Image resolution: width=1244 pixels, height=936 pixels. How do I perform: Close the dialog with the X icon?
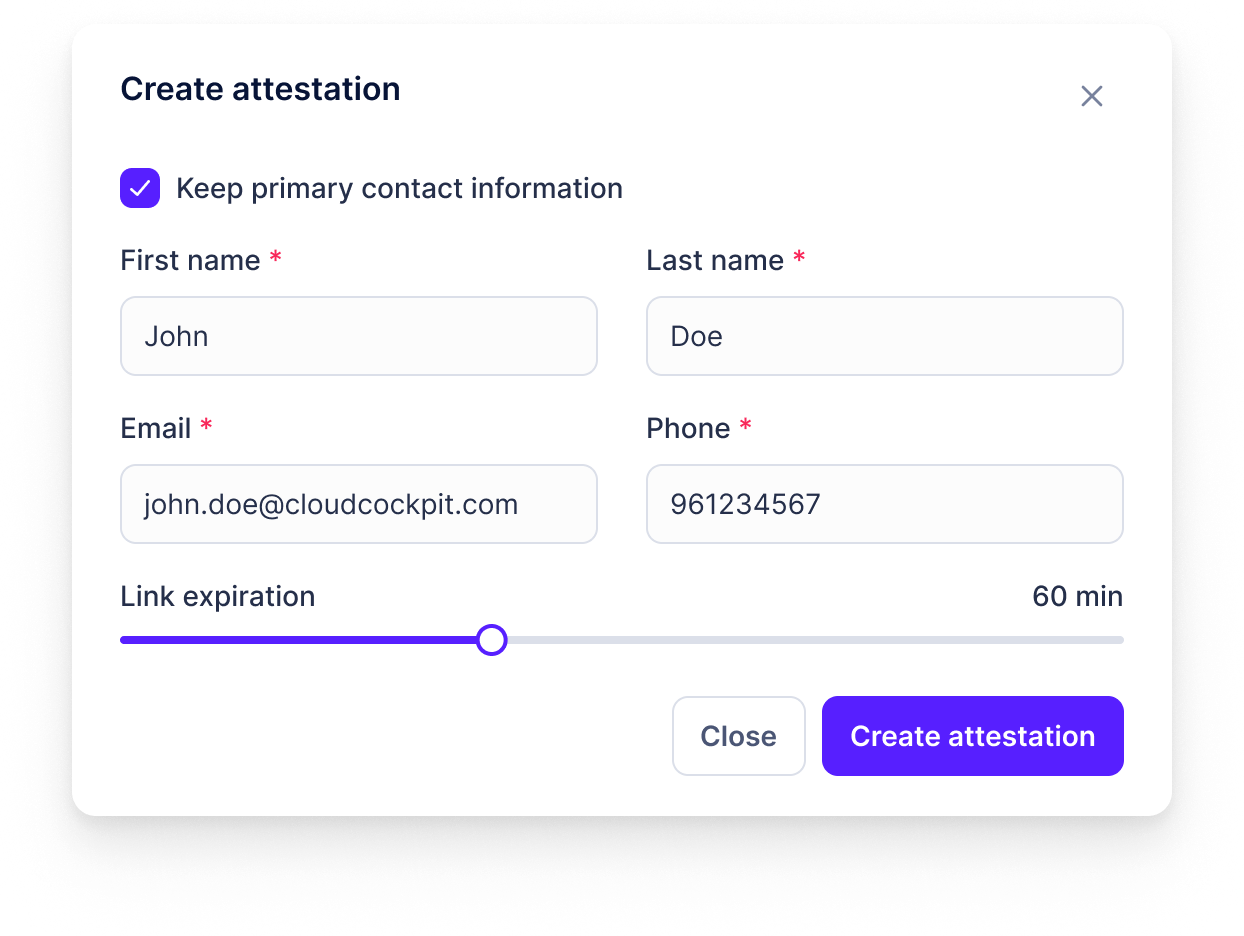[1091, 96]
